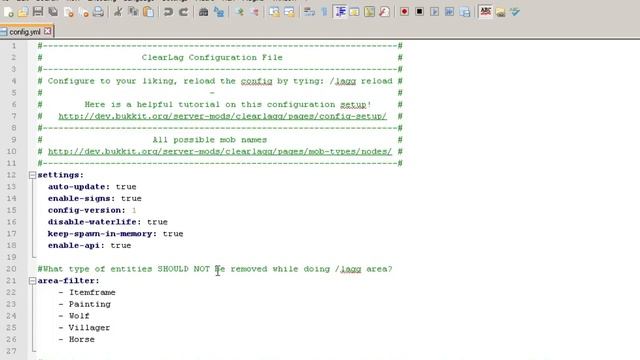Click the 'All possible mob names' comment
Image resolution: width=640 pixels, height=360 pixels.
[210, 140]
